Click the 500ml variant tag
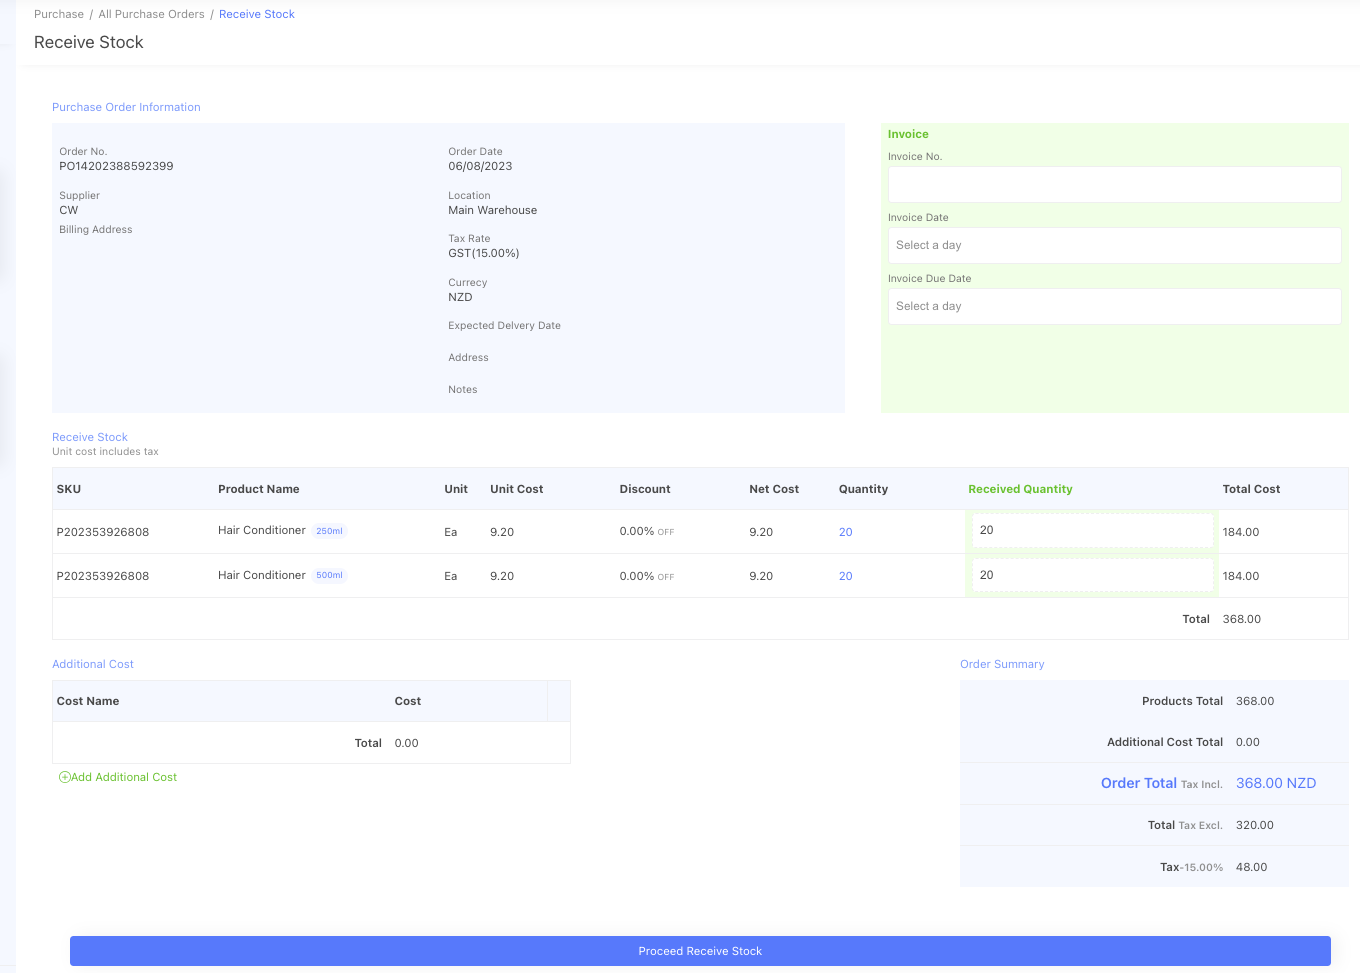 [329, 575]
